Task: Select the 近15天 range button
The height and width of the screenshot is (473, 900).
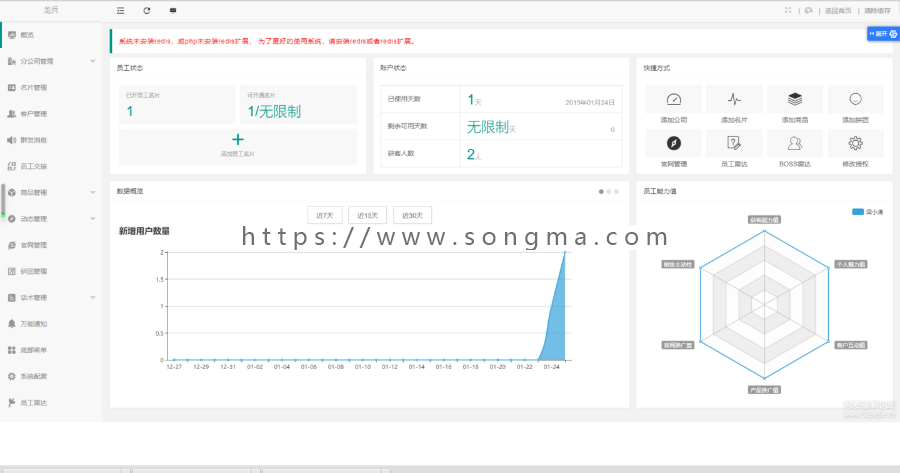Action: [x=368, y=215]
